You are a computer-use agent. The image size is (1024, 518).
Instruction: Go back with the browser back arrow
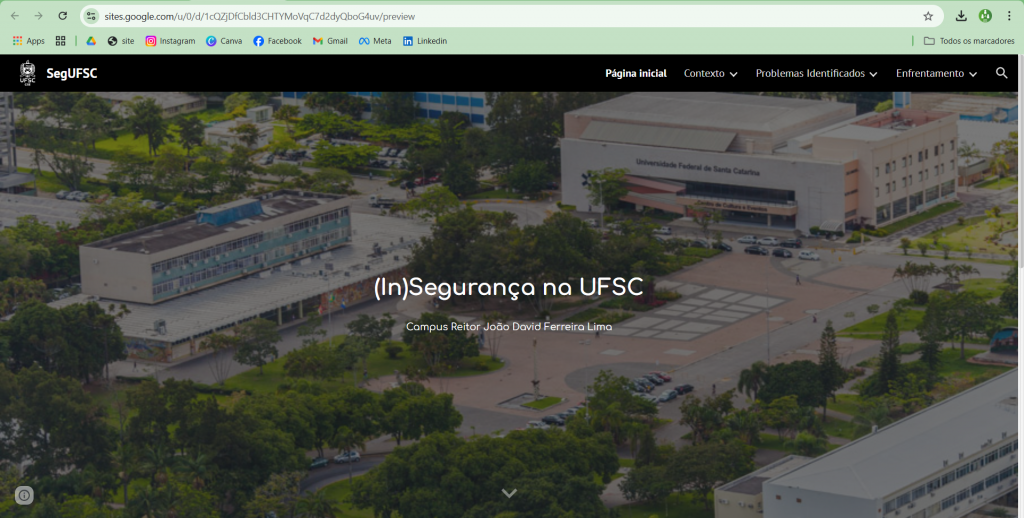(x=15, y=16)
